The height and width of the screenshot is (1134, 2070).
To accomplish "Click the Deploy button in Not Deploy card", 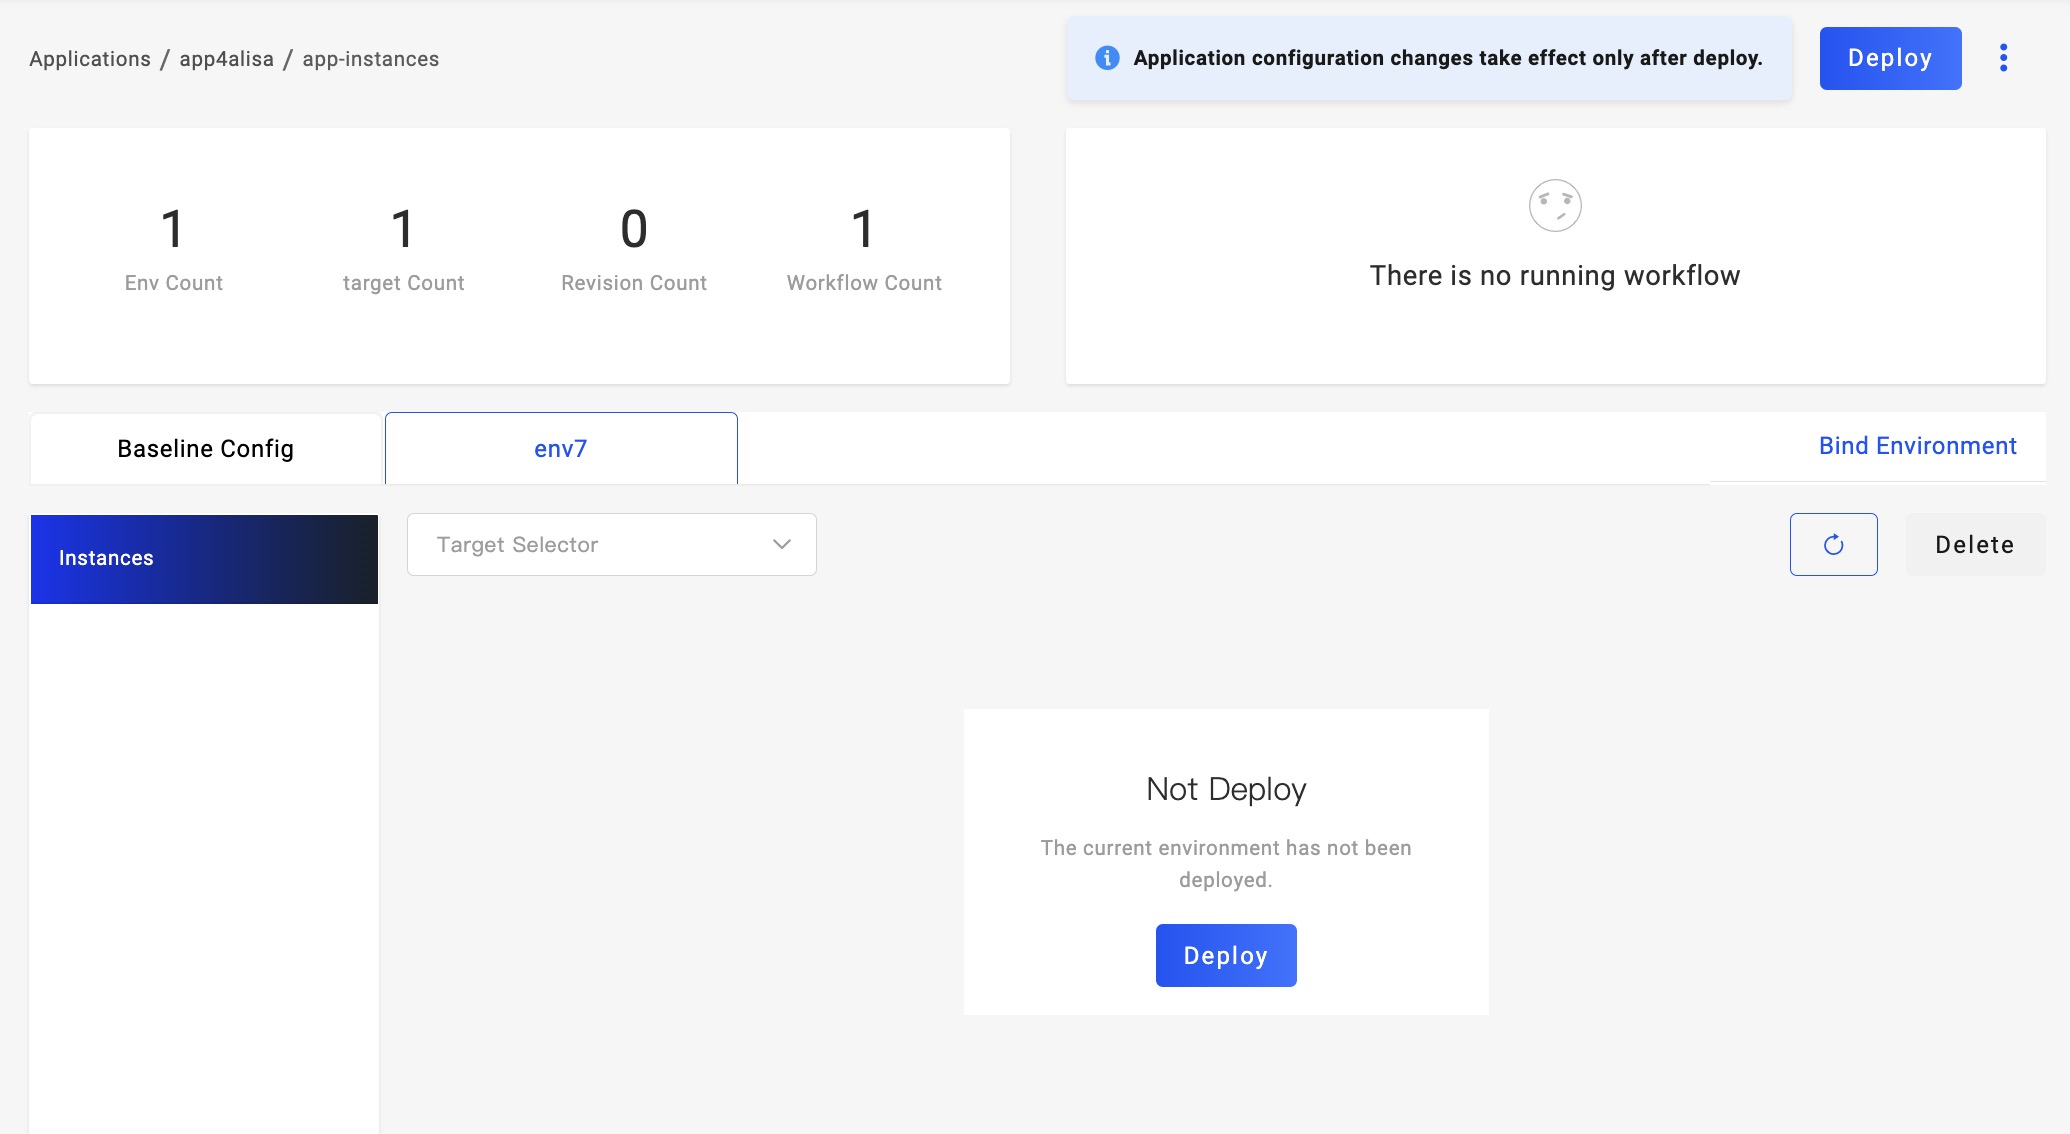I will point(1227,955).
